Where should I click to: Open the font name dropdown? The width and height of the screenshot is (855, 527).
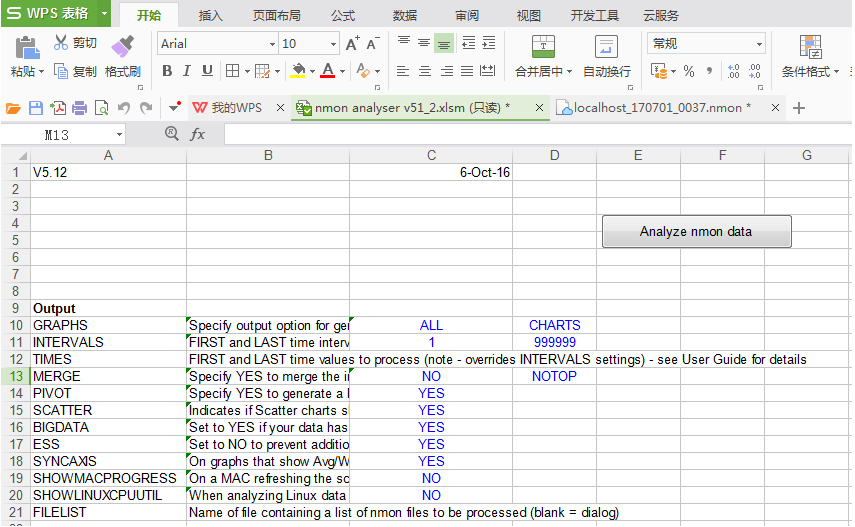tap(272, 44)
